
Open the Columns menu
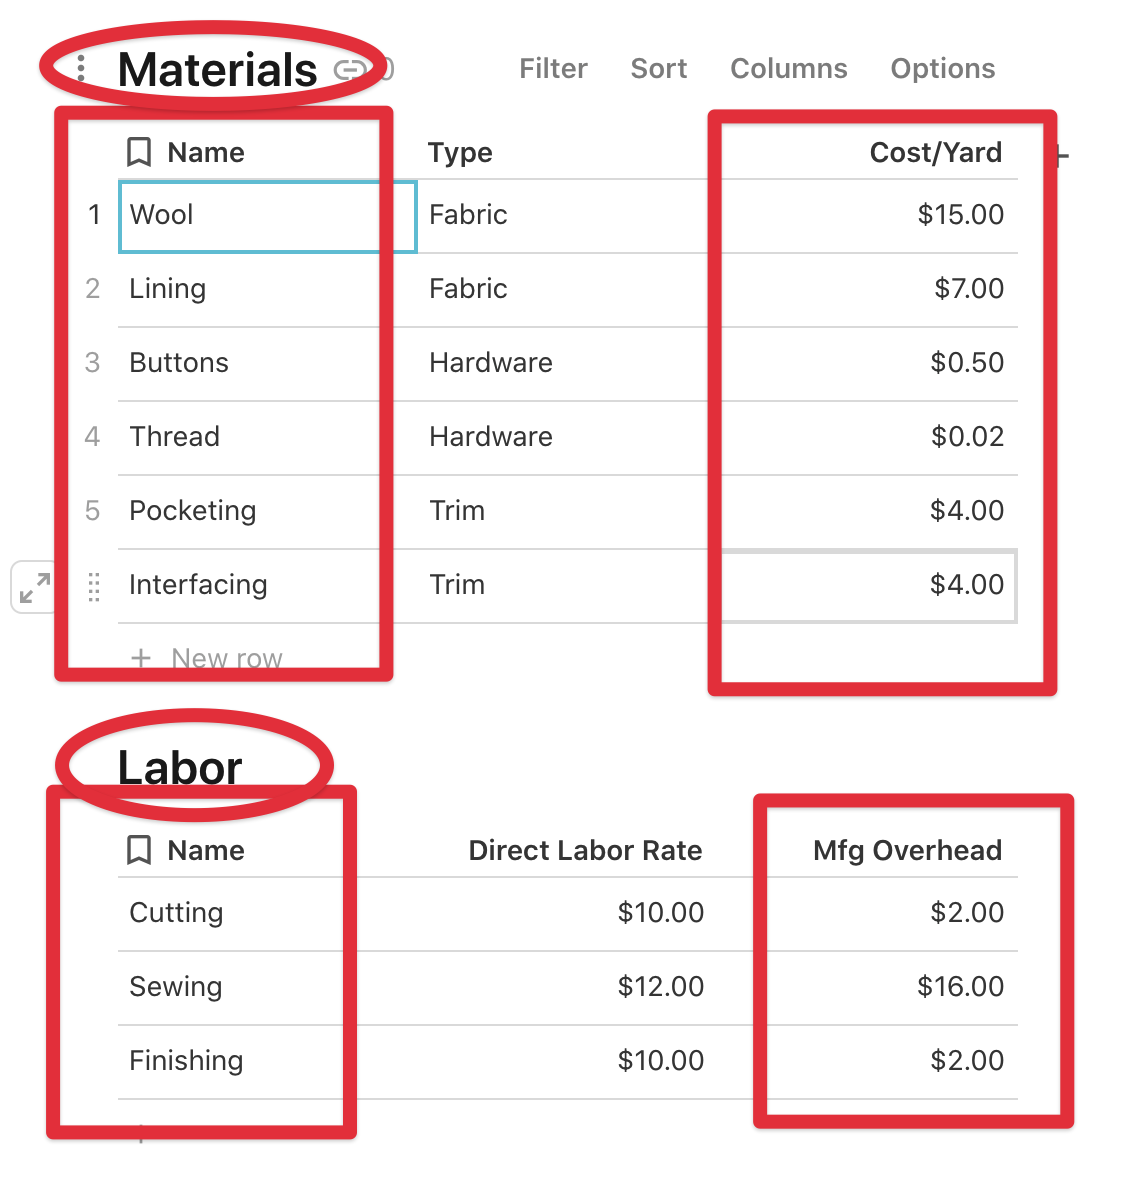(x=788, y=68)
